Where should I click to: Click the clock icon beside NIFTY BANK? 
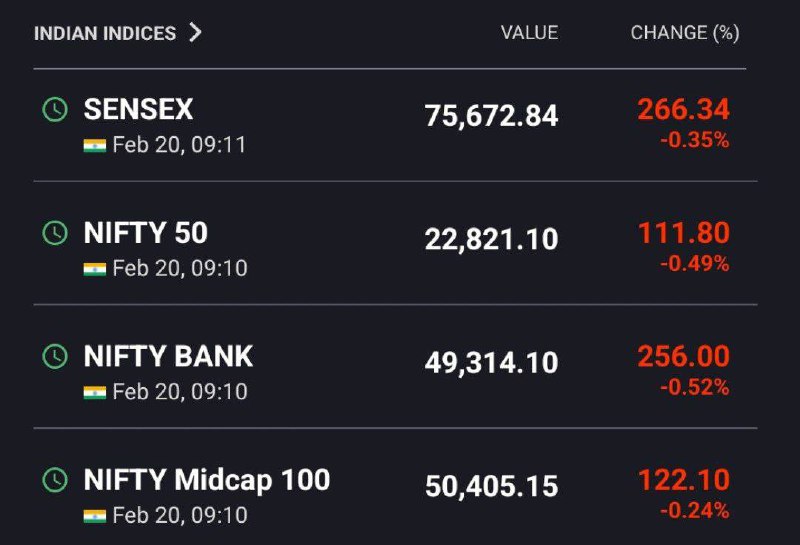[x=55, y=356]
